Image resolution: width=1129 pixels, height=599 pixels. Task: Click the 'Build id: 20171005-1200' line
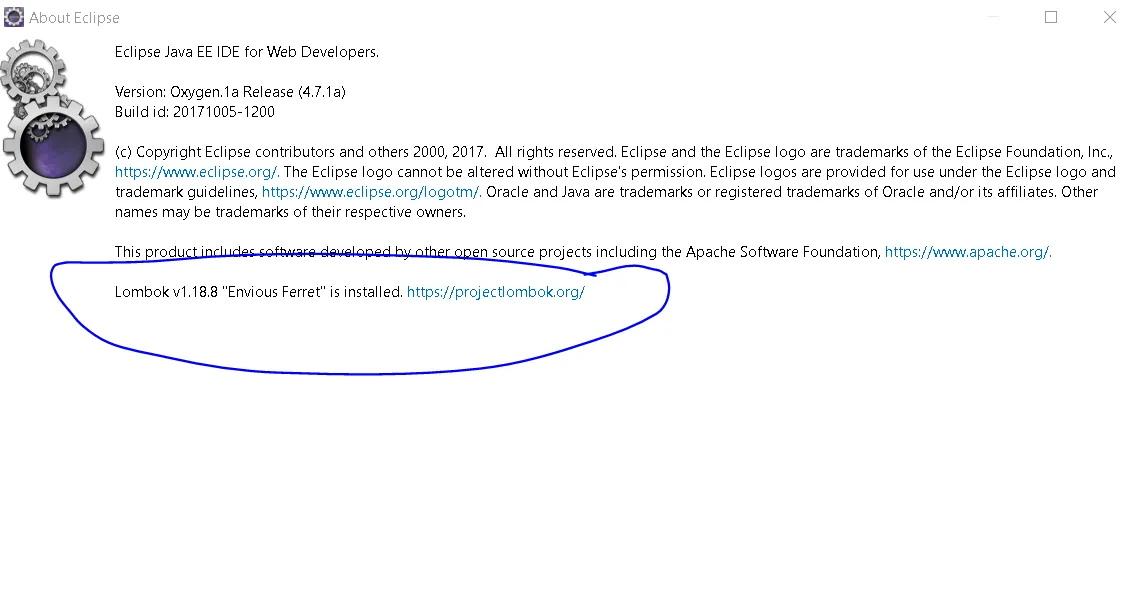(x=194, y=112)
